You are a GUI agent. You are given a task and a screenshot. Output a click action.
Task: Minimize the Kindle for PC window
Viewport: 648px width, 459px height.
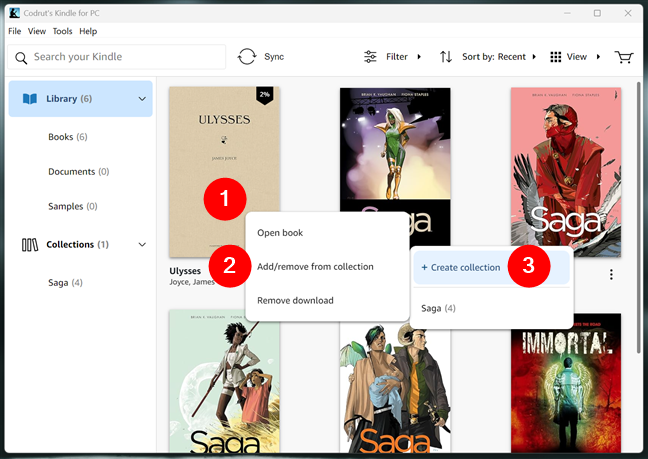coord(567,13)
